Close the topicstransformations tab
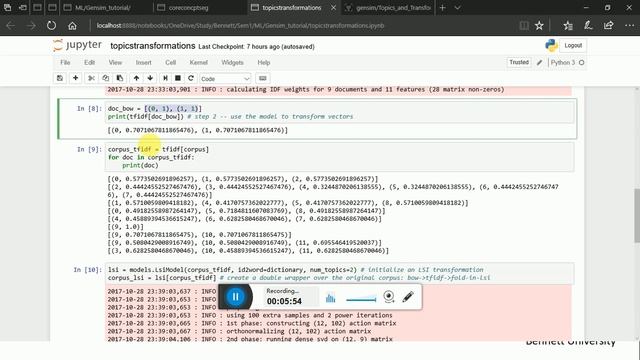 click(333, 8)
